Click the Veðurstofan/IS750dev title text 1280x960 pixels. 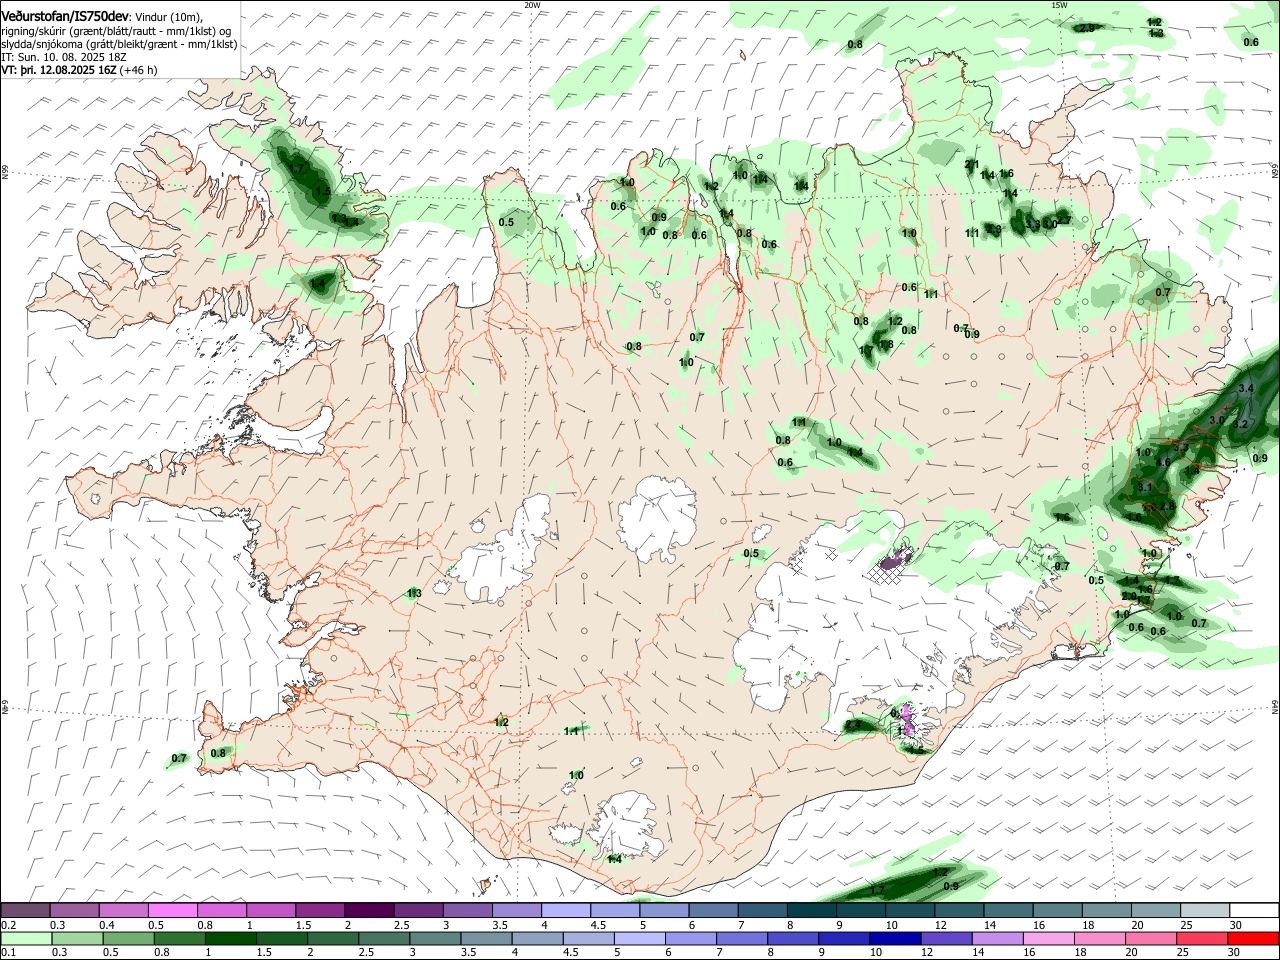click(65, 17)
